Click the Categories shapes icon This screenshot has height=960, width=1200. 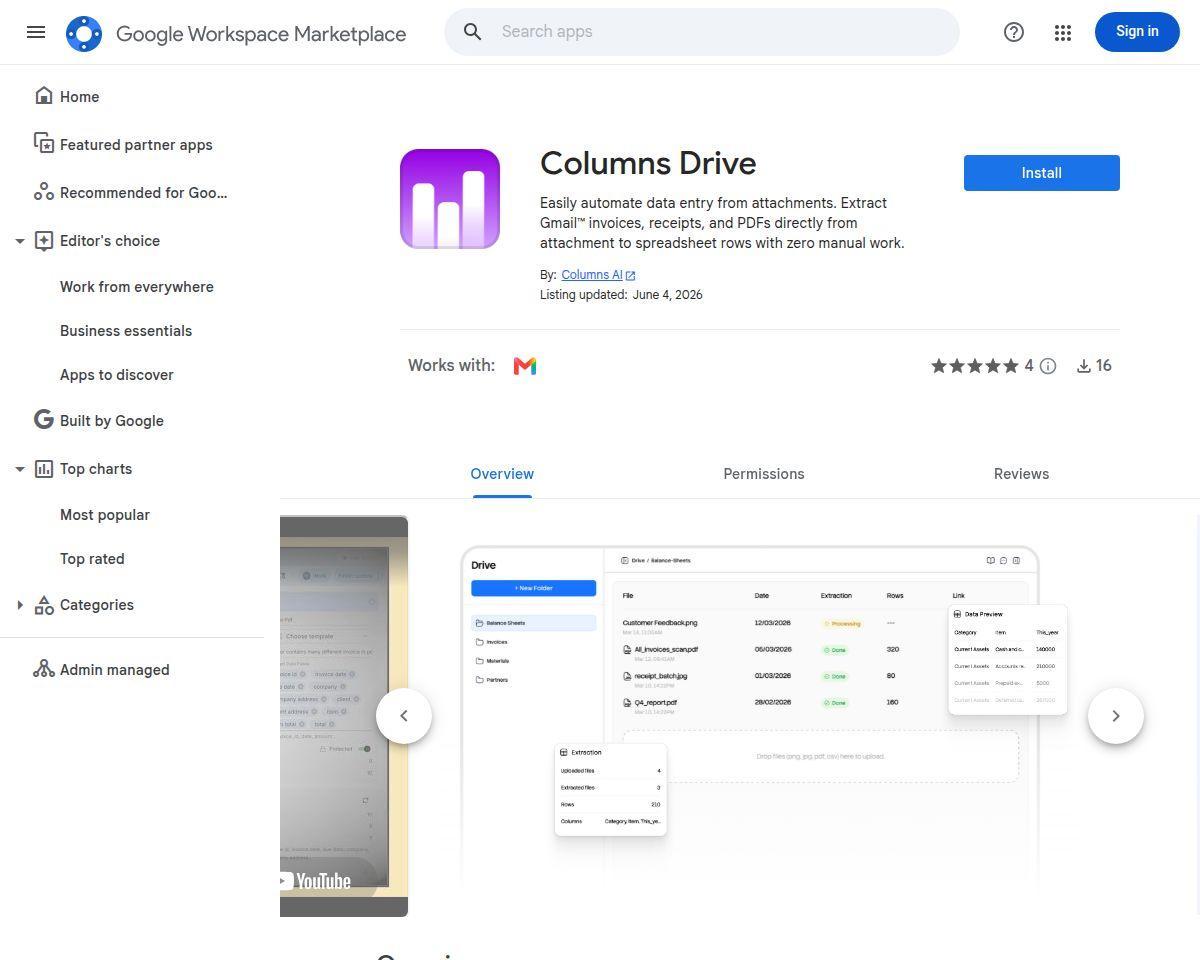tap(44, 604)
